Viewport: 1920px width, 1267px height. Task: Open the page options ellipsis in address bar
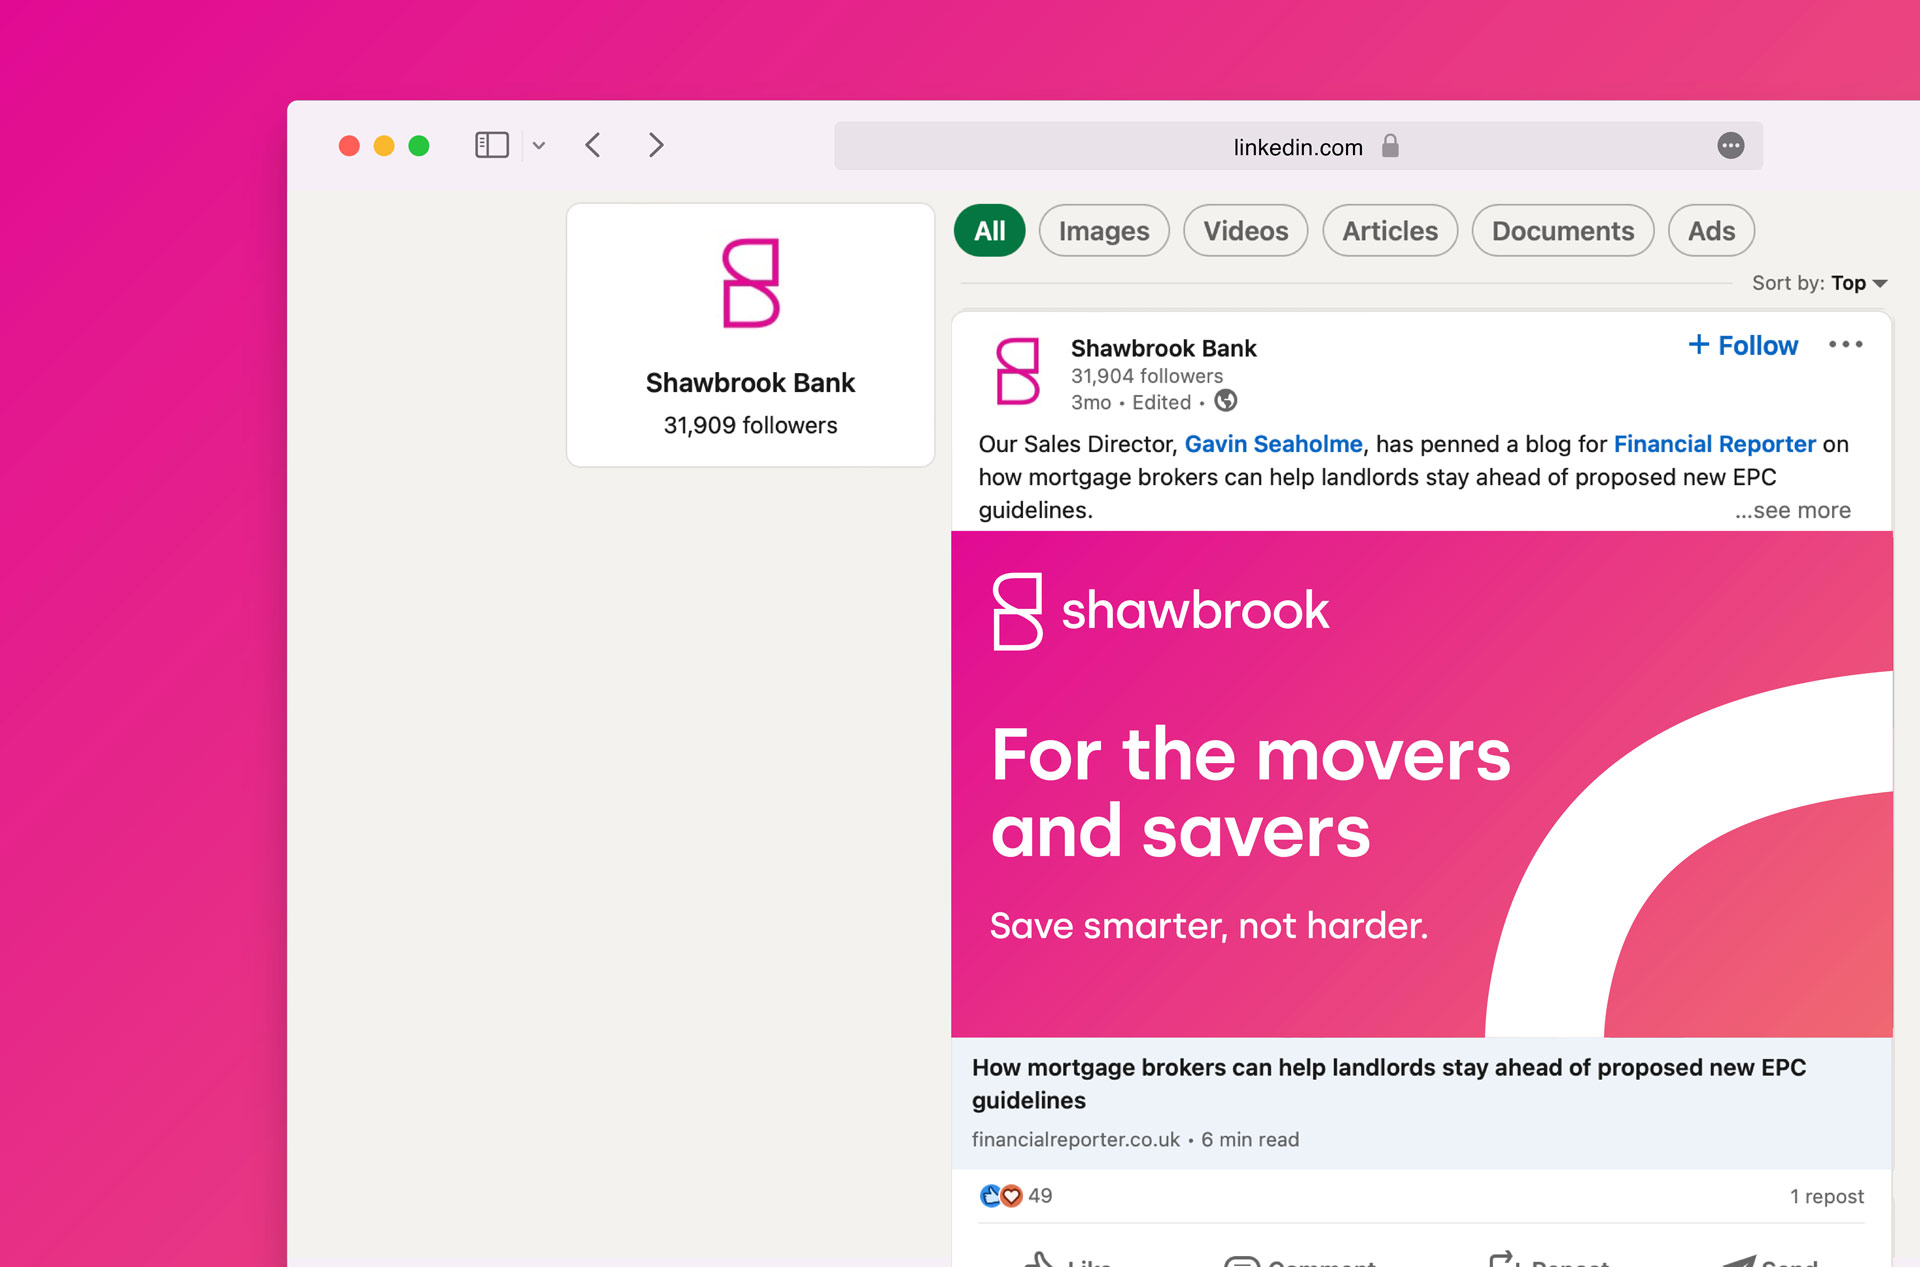pos(1731,146)
